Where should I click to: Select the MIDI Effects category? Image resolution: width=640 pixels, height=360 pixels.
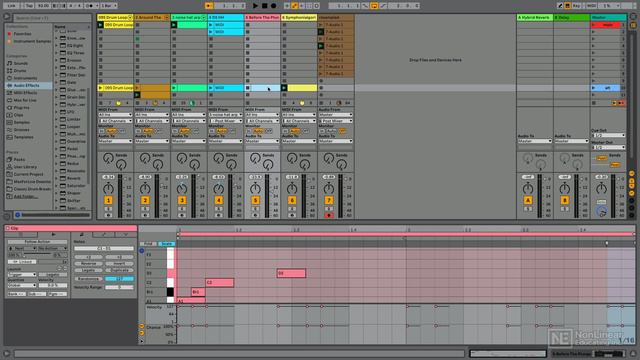point(25,93)
